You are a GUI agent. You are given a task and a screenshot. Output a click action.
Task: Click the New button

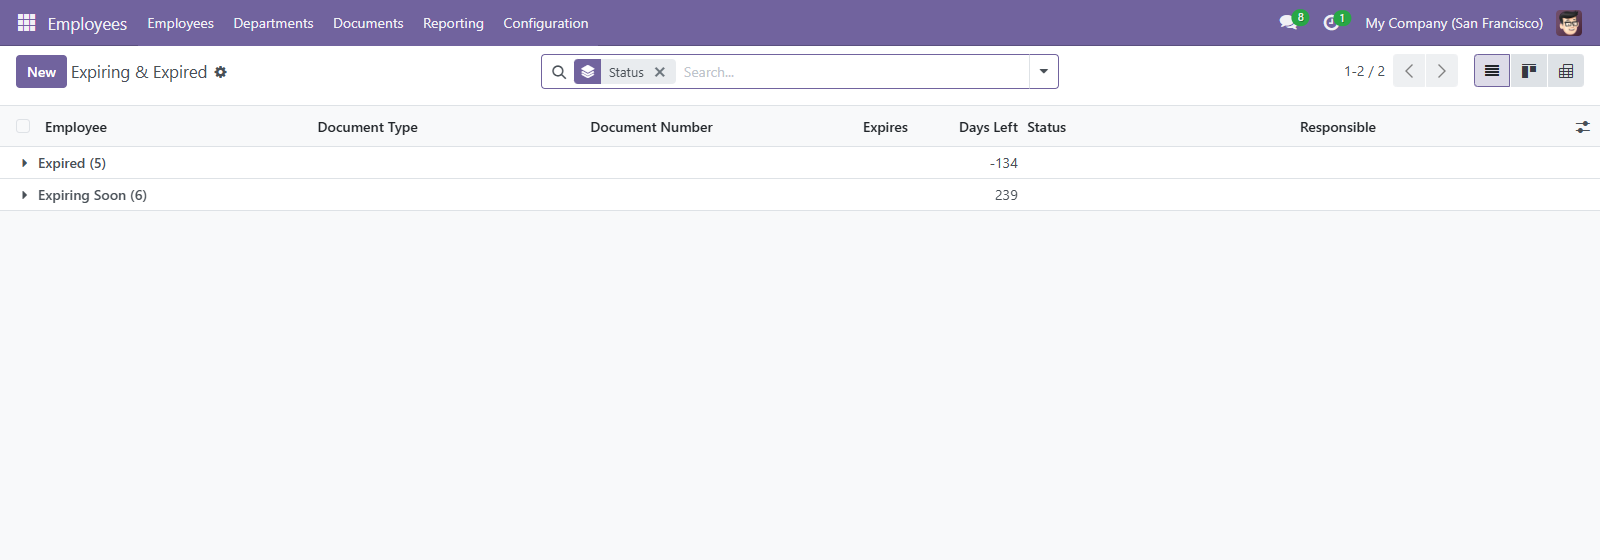pyautogui.click(x=41, y=72)
